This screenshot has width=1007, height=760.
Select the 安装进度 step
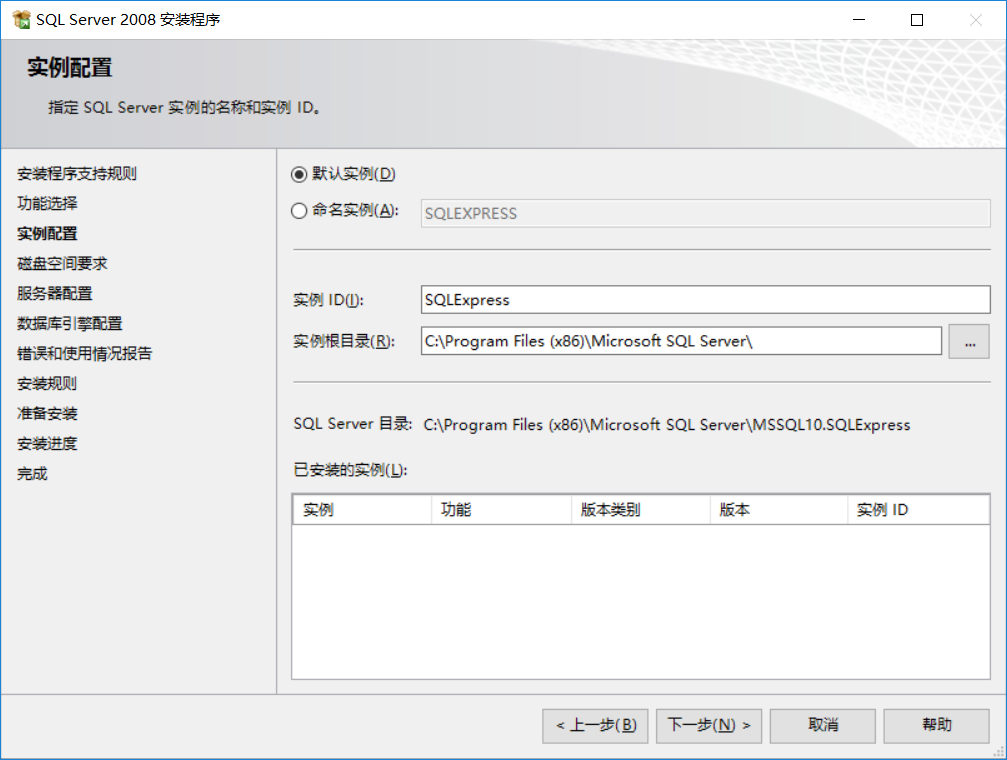click(47, 443)
